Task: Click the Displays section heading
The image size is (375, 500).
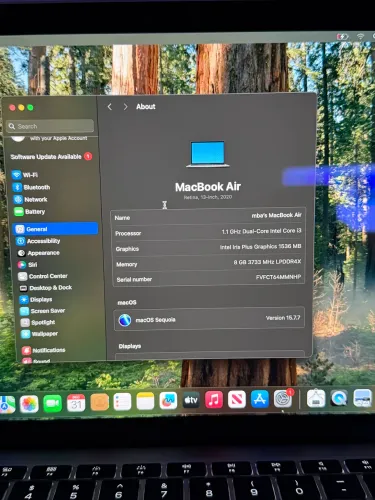Action: pos(130,346)
